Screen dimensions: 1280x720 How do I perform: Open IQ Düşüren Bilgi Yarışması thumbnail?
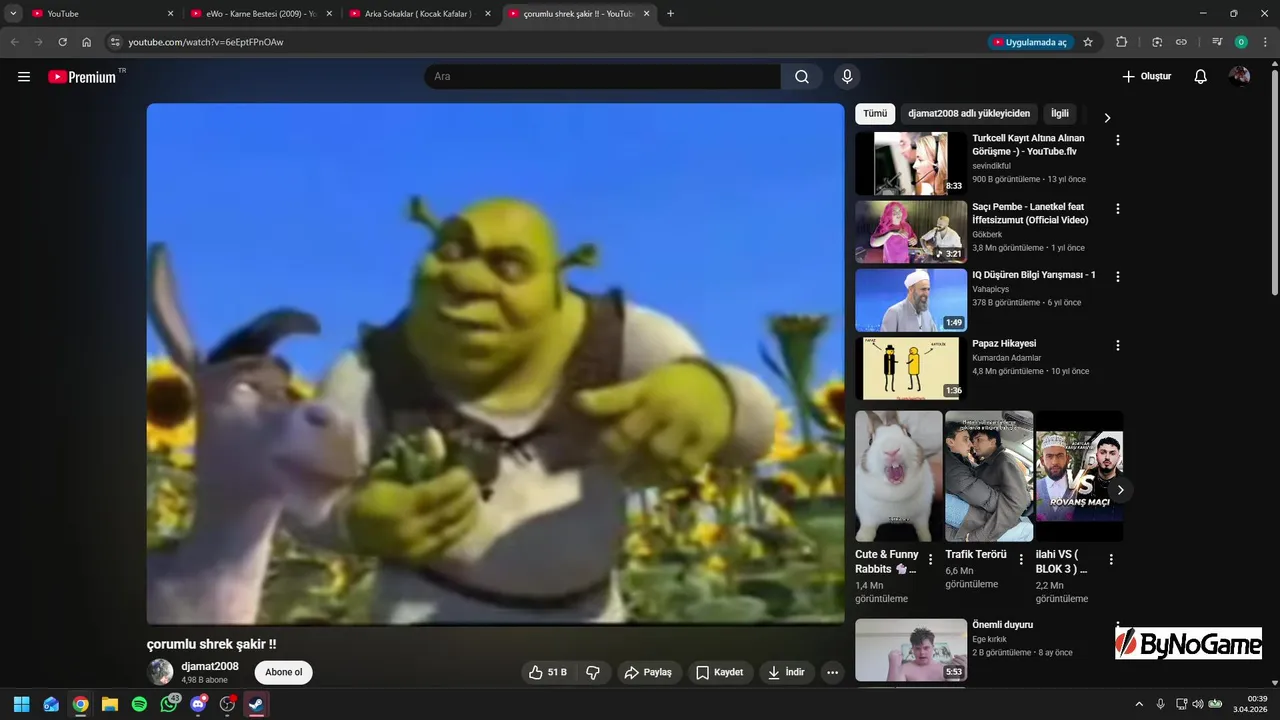(x=911, y=300)
